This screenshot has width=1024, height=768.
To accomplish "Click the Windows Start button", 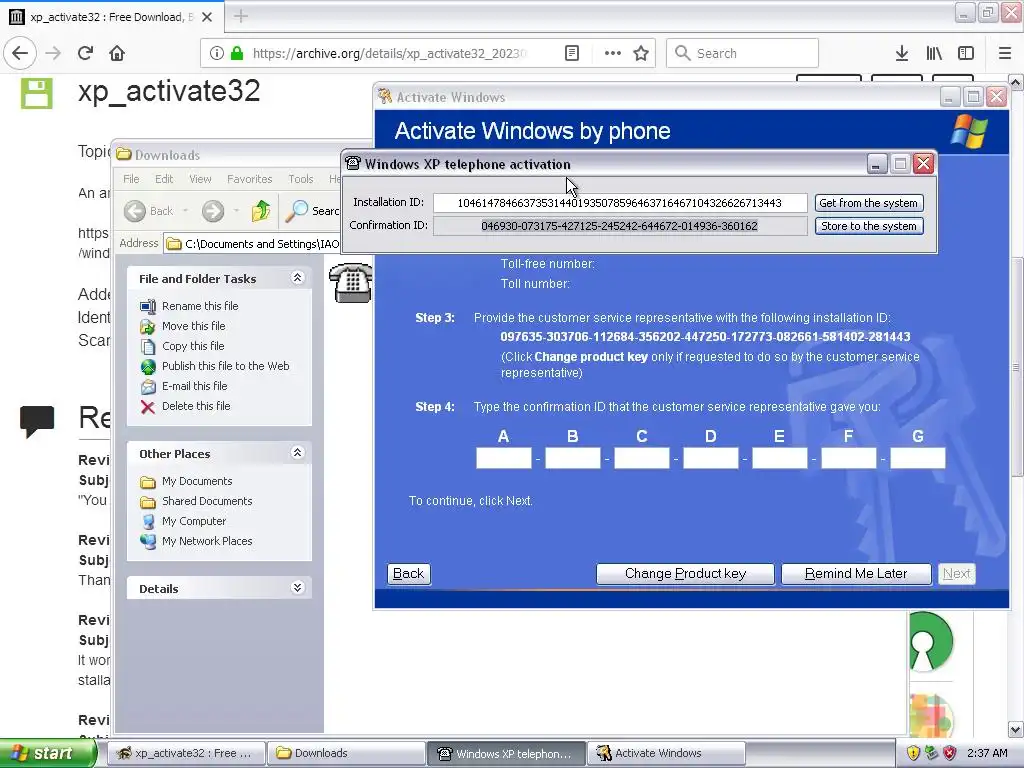I will (x=48, y=753).
